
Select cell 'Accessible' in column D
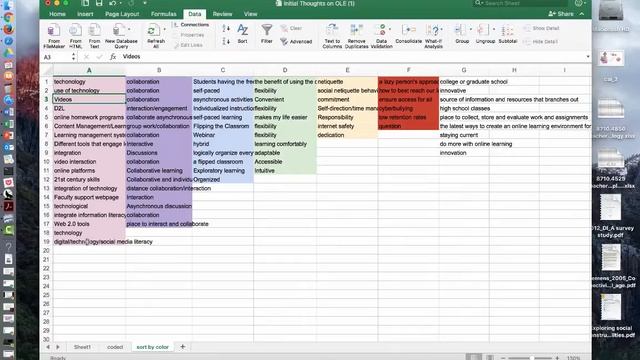pyautogui.click(x=284, y=162)
